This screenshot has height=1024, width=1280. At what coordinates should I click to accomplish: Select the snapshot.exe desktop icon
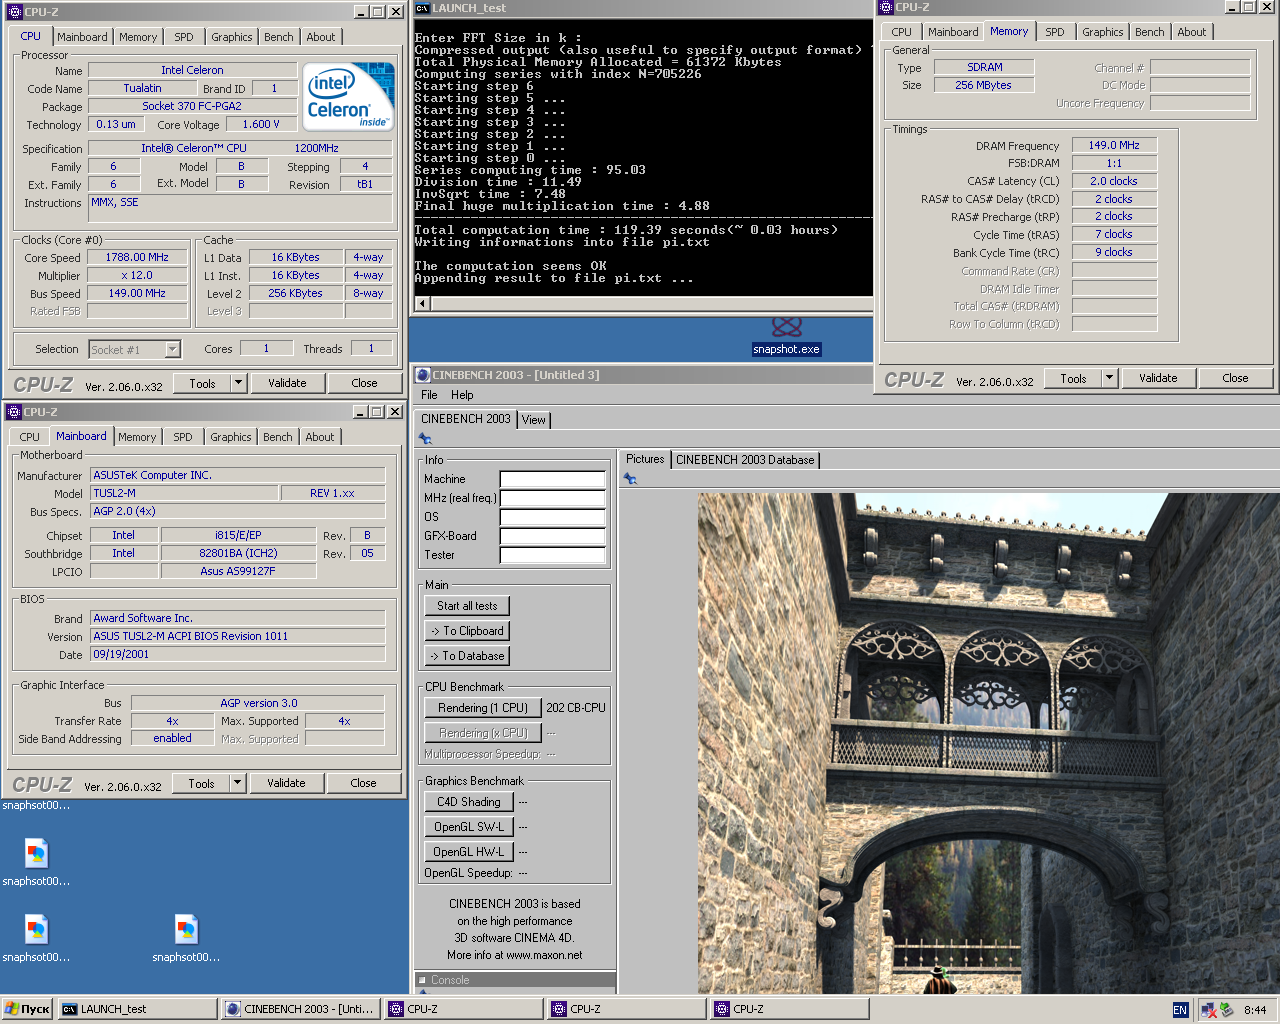tap(787, 338)
